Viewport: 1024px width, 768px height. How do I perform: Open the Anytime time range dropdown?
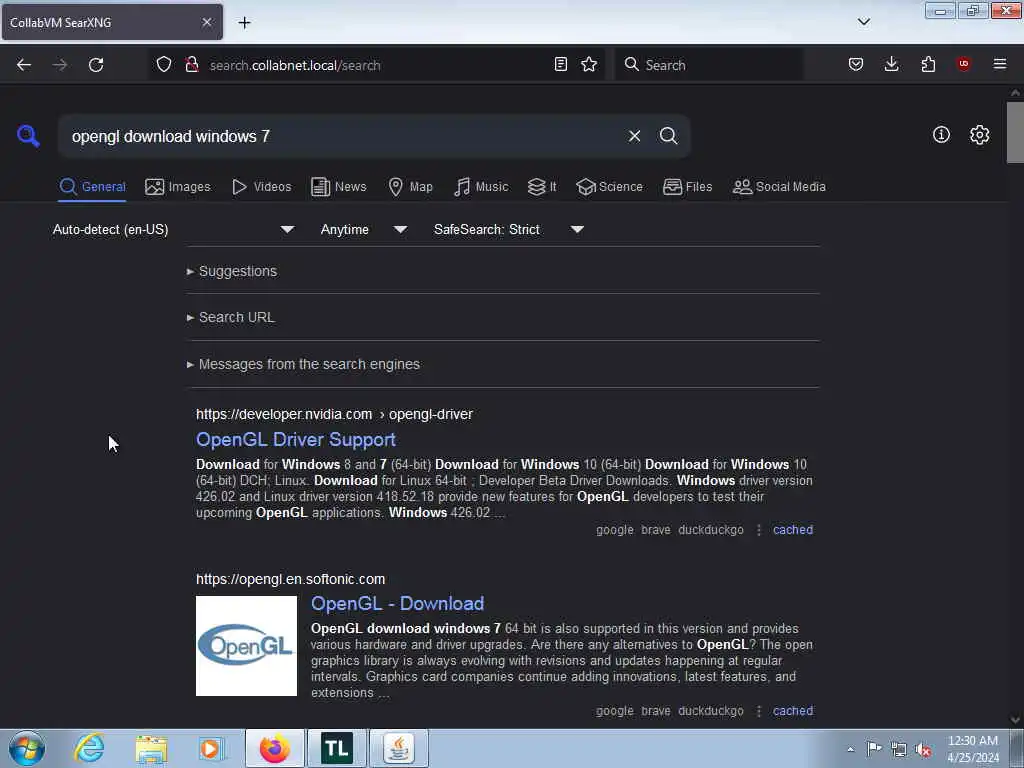tap(364, 229)
